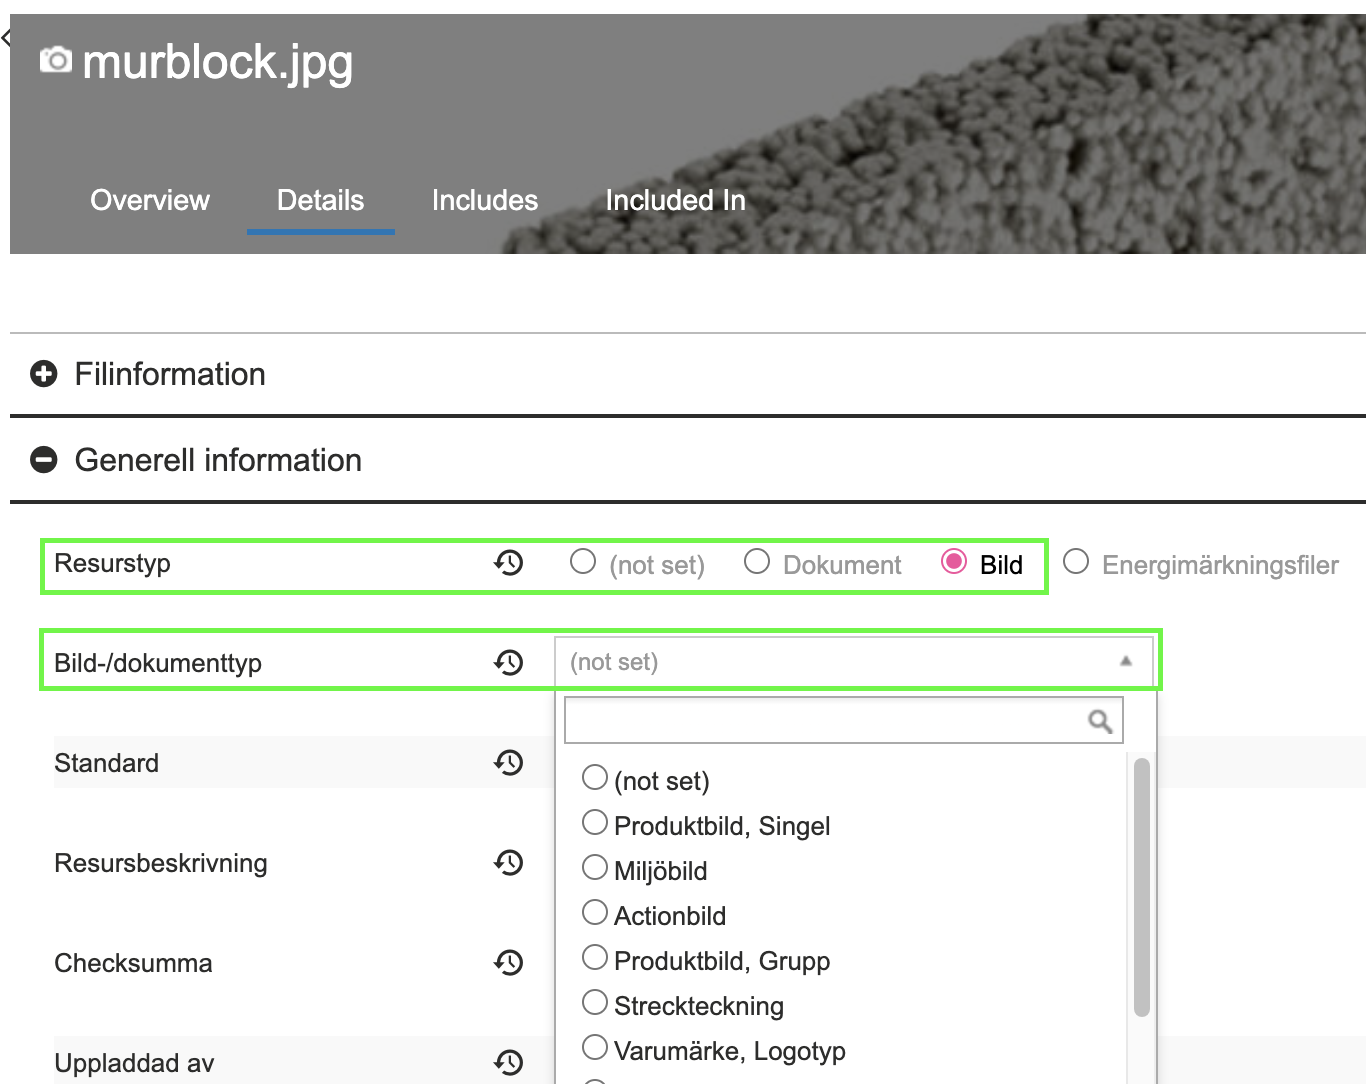1366x1084 pixels.
Task: Click history icon next to Resurstyp
Action: (x=508, y=563)
